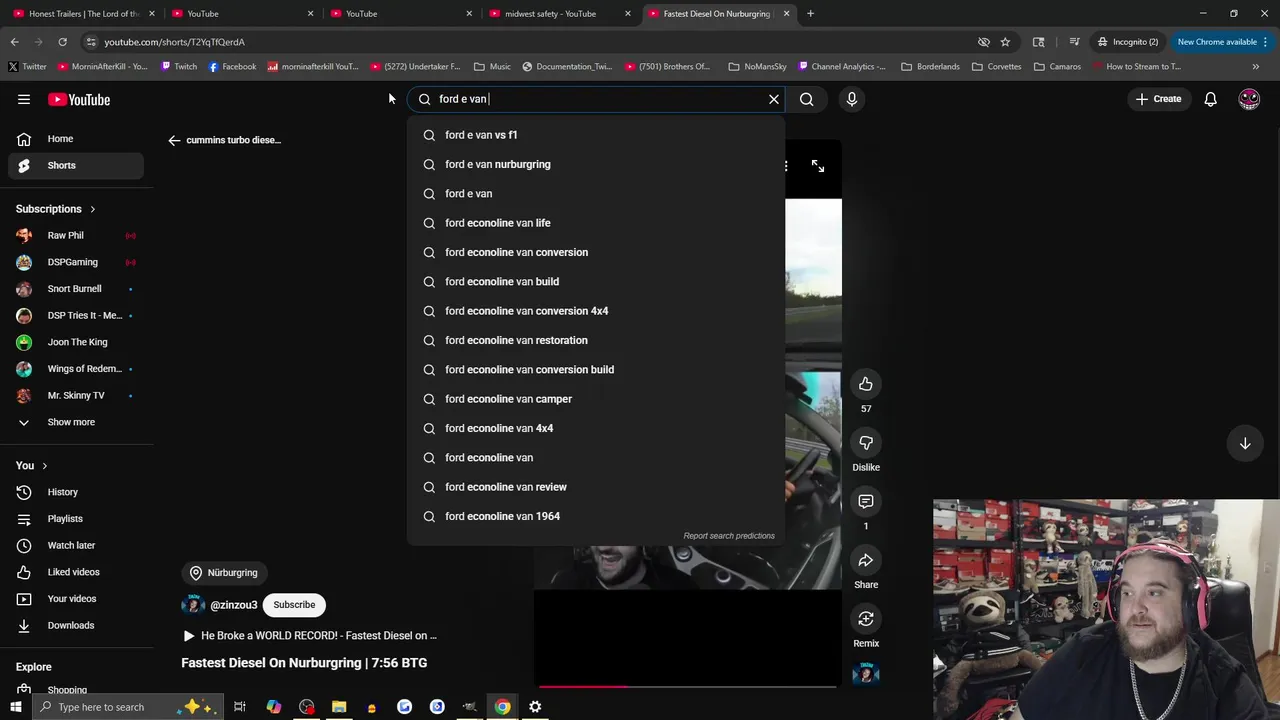
Task: Bookmark this page with star icon
Action: 1005,42
